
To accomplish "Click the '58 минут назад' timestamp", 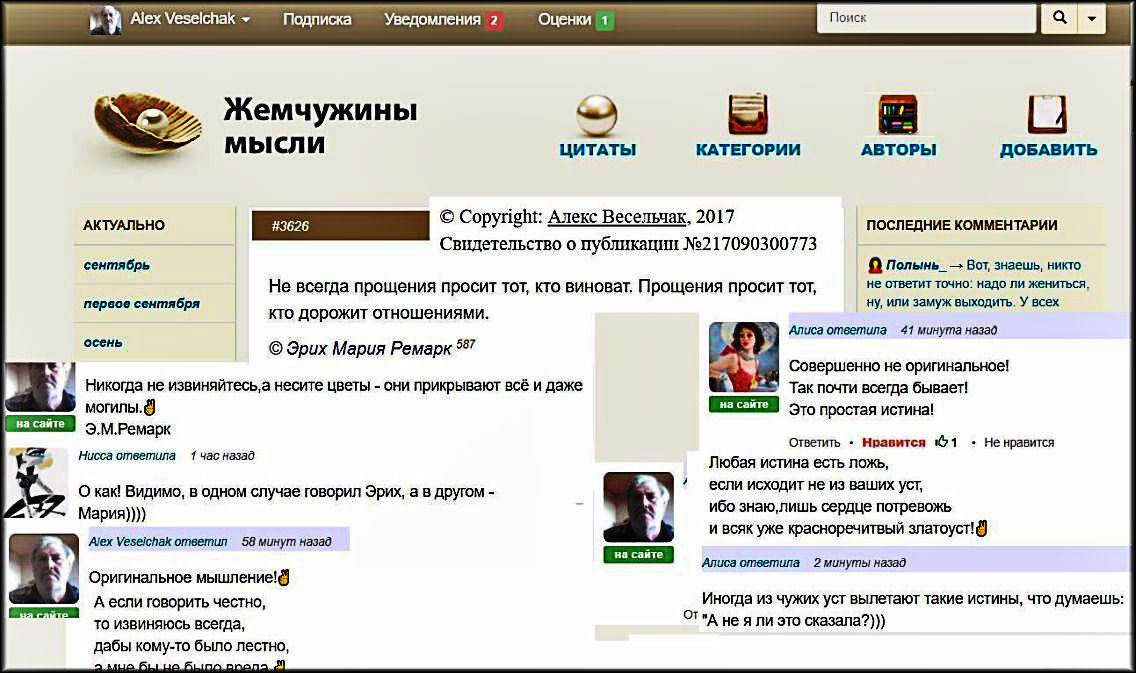I will click(x=286, y=541).
